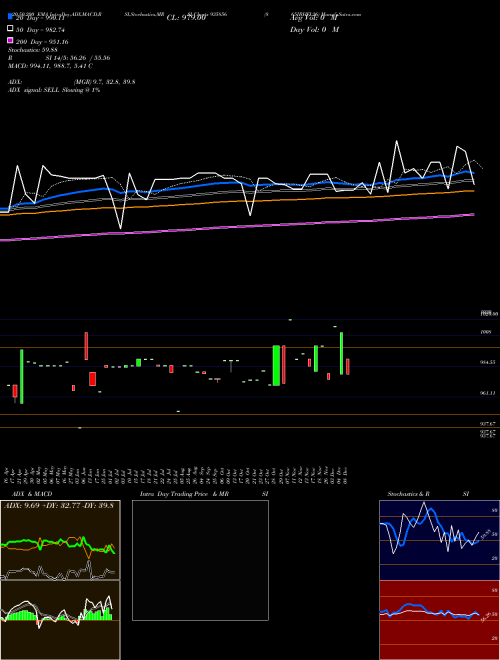The height and width of the screenshot is (660, 500).
Task: Select the 'MACD: 994.11, 988.7' line
Action: click(42, 66)
